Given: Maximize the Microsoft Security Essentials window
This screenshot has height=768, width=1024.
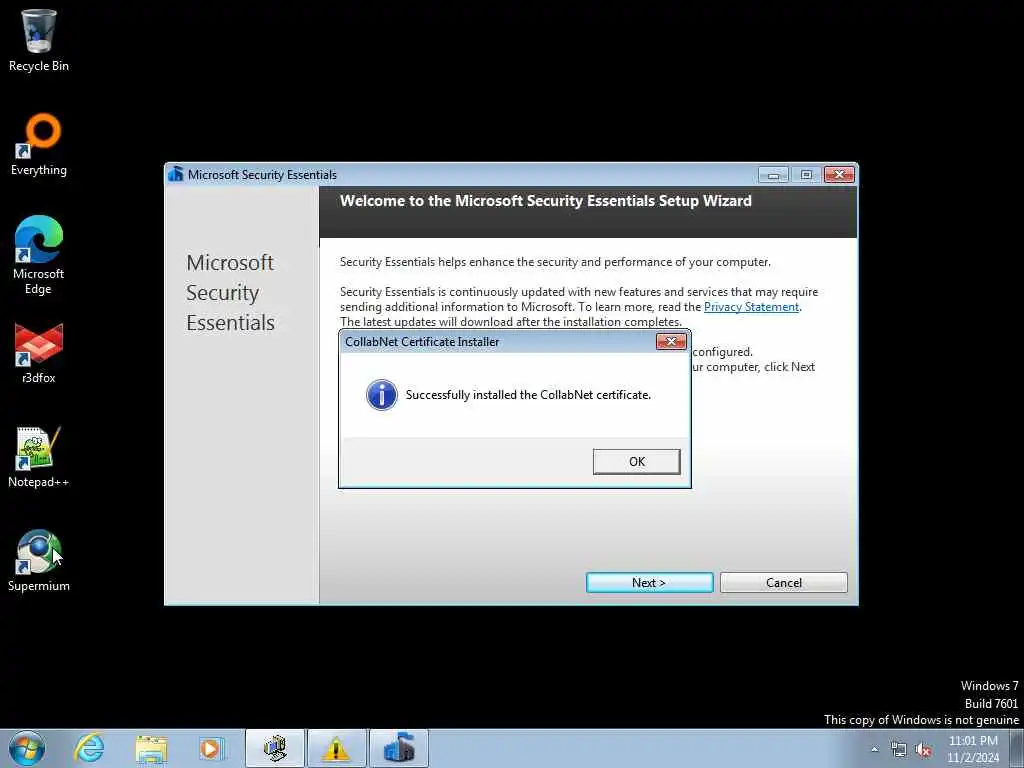Looking at the screenshot, I should tap(806, 175).
